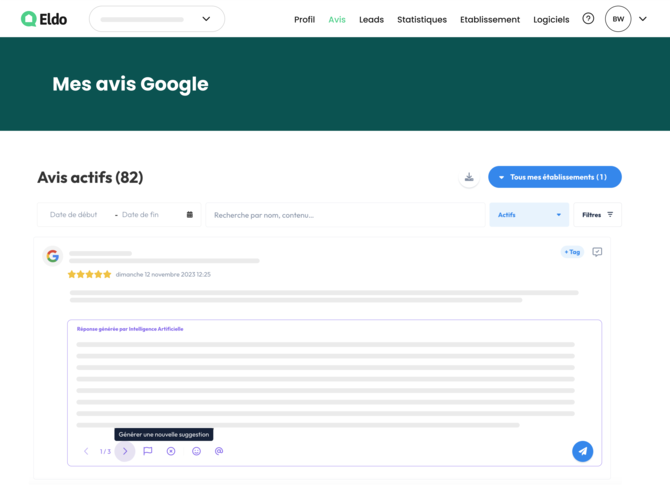670x495 pixels.
Task: Focus the Recherche par nom search box
Action: [345, 215]
